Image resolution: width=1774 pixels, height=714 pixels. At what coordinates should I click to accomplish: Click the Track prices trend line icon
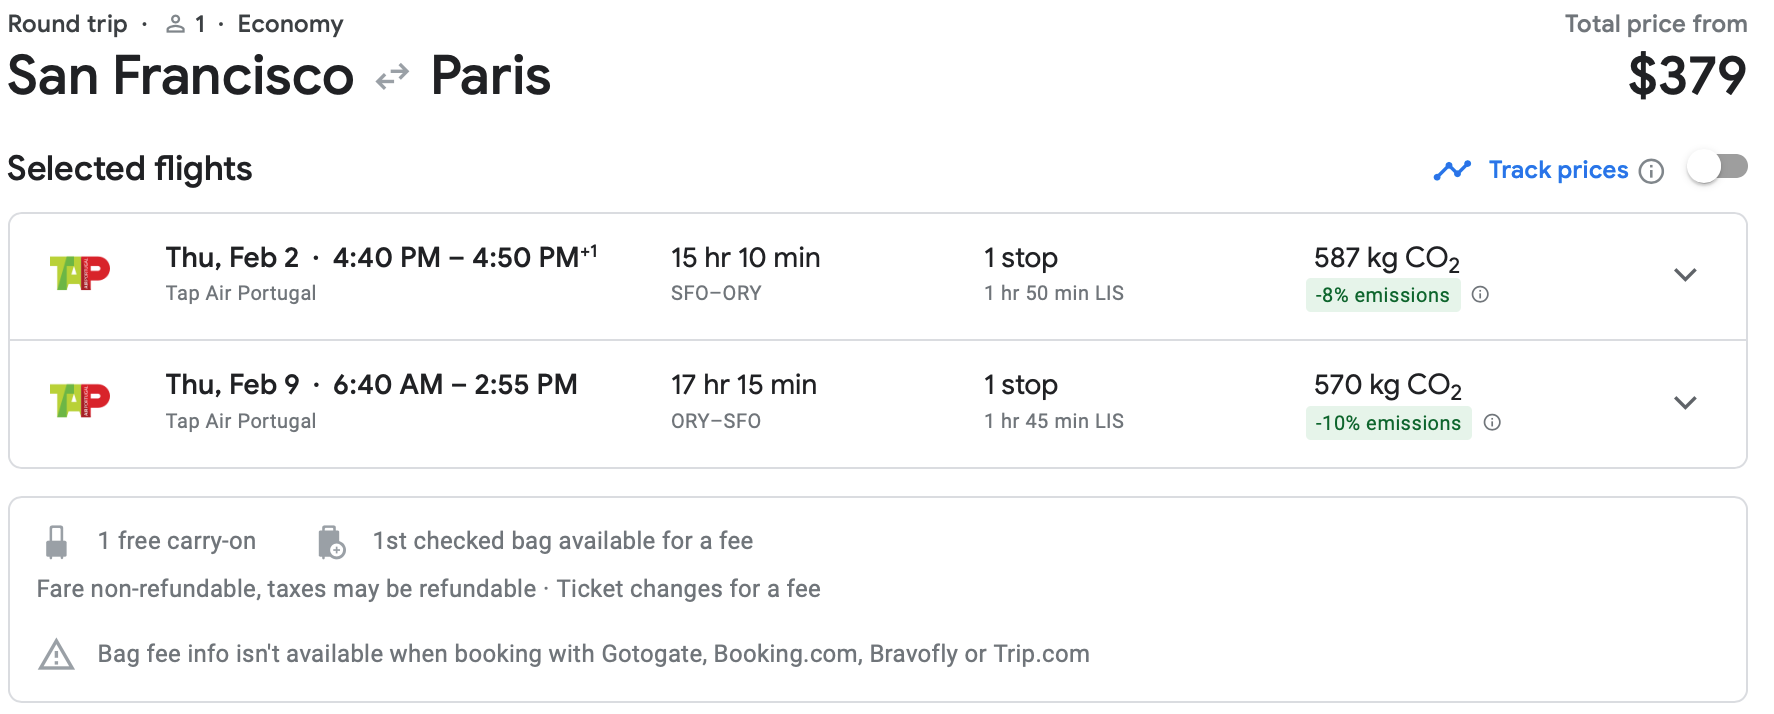(1452, 171)
